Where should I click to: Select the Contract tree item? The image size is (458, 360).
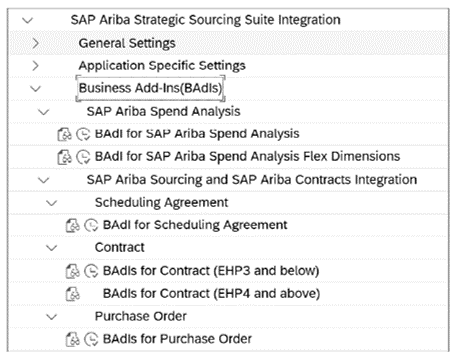coord(120,248)
